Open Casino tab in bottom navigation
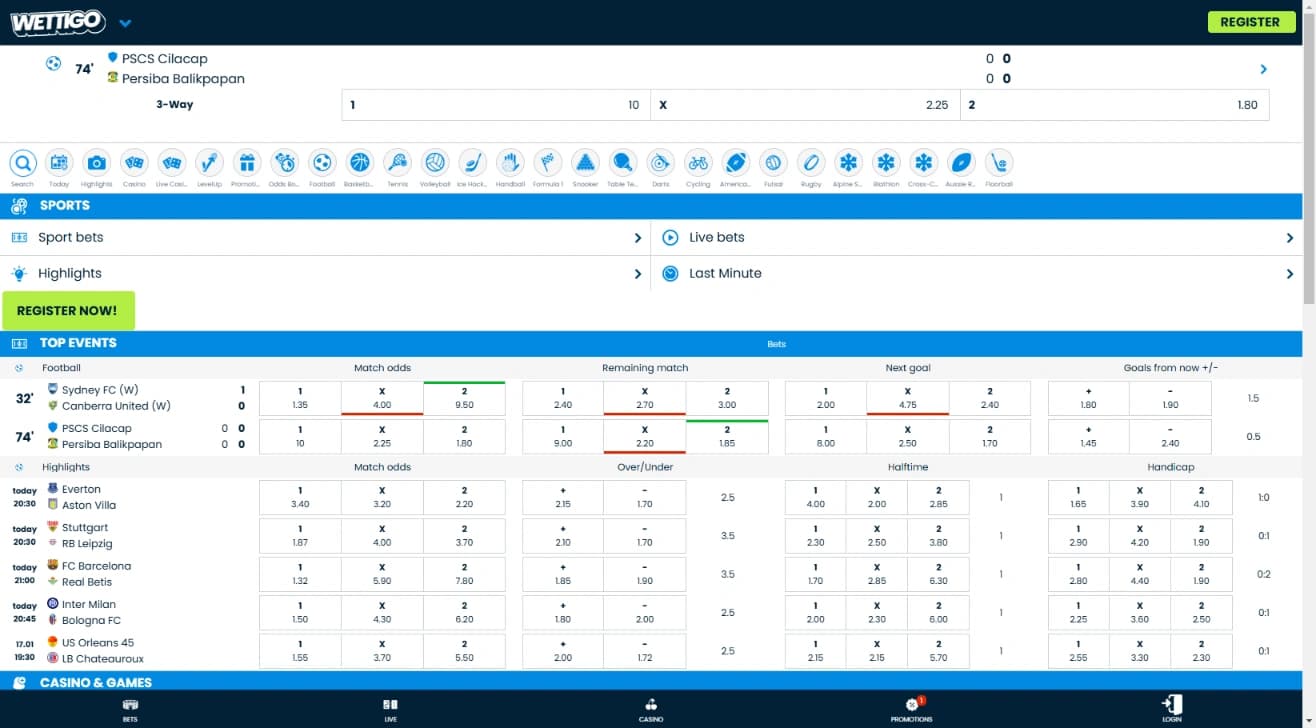This screenshot has width=1316, height=728. [651, 709]
